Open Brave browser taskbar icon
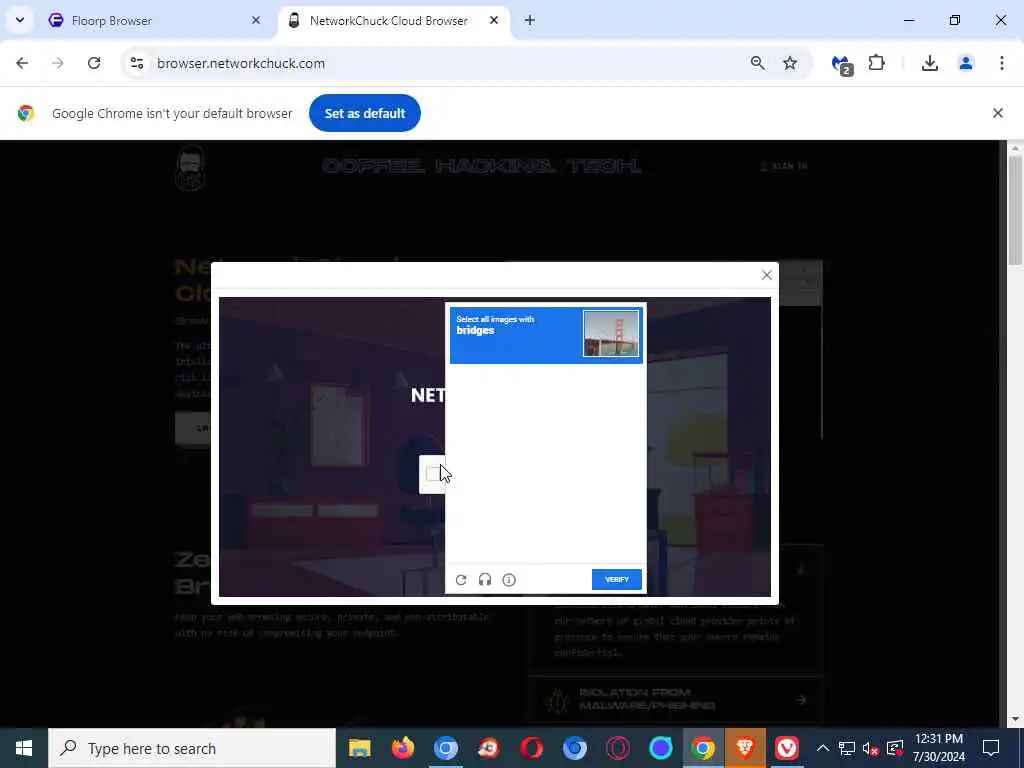 pyautogui.click(x=745, y=748)
